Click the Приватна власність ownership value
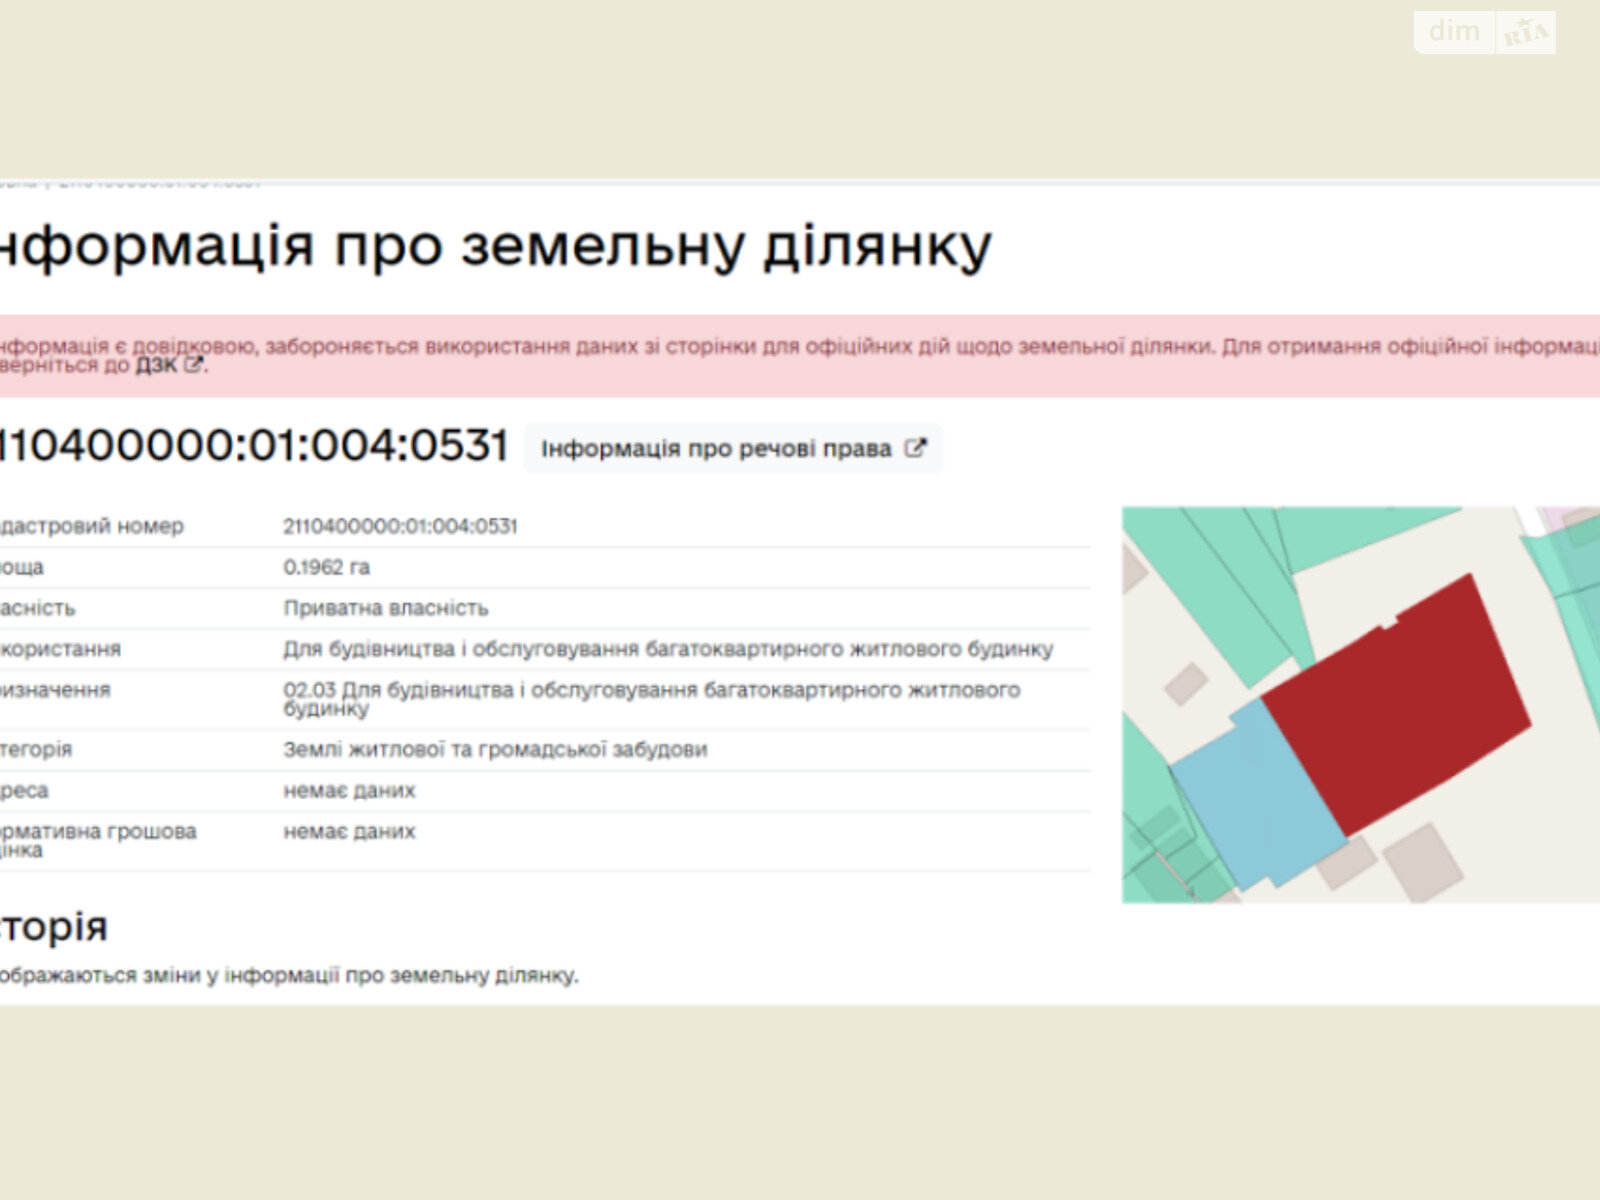 pos(386,608)
